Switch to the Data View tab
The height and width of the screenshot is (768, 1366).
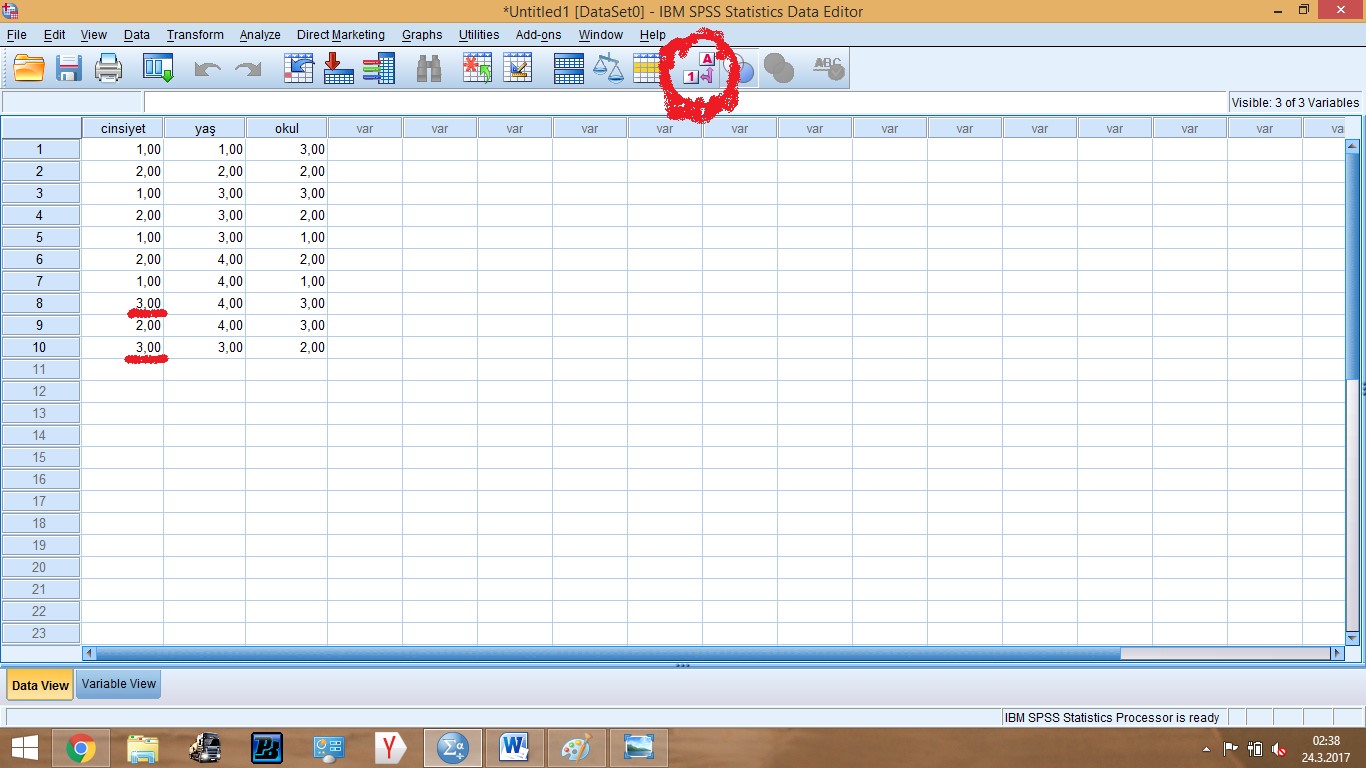pyautogui.click(x=40, y=685)
